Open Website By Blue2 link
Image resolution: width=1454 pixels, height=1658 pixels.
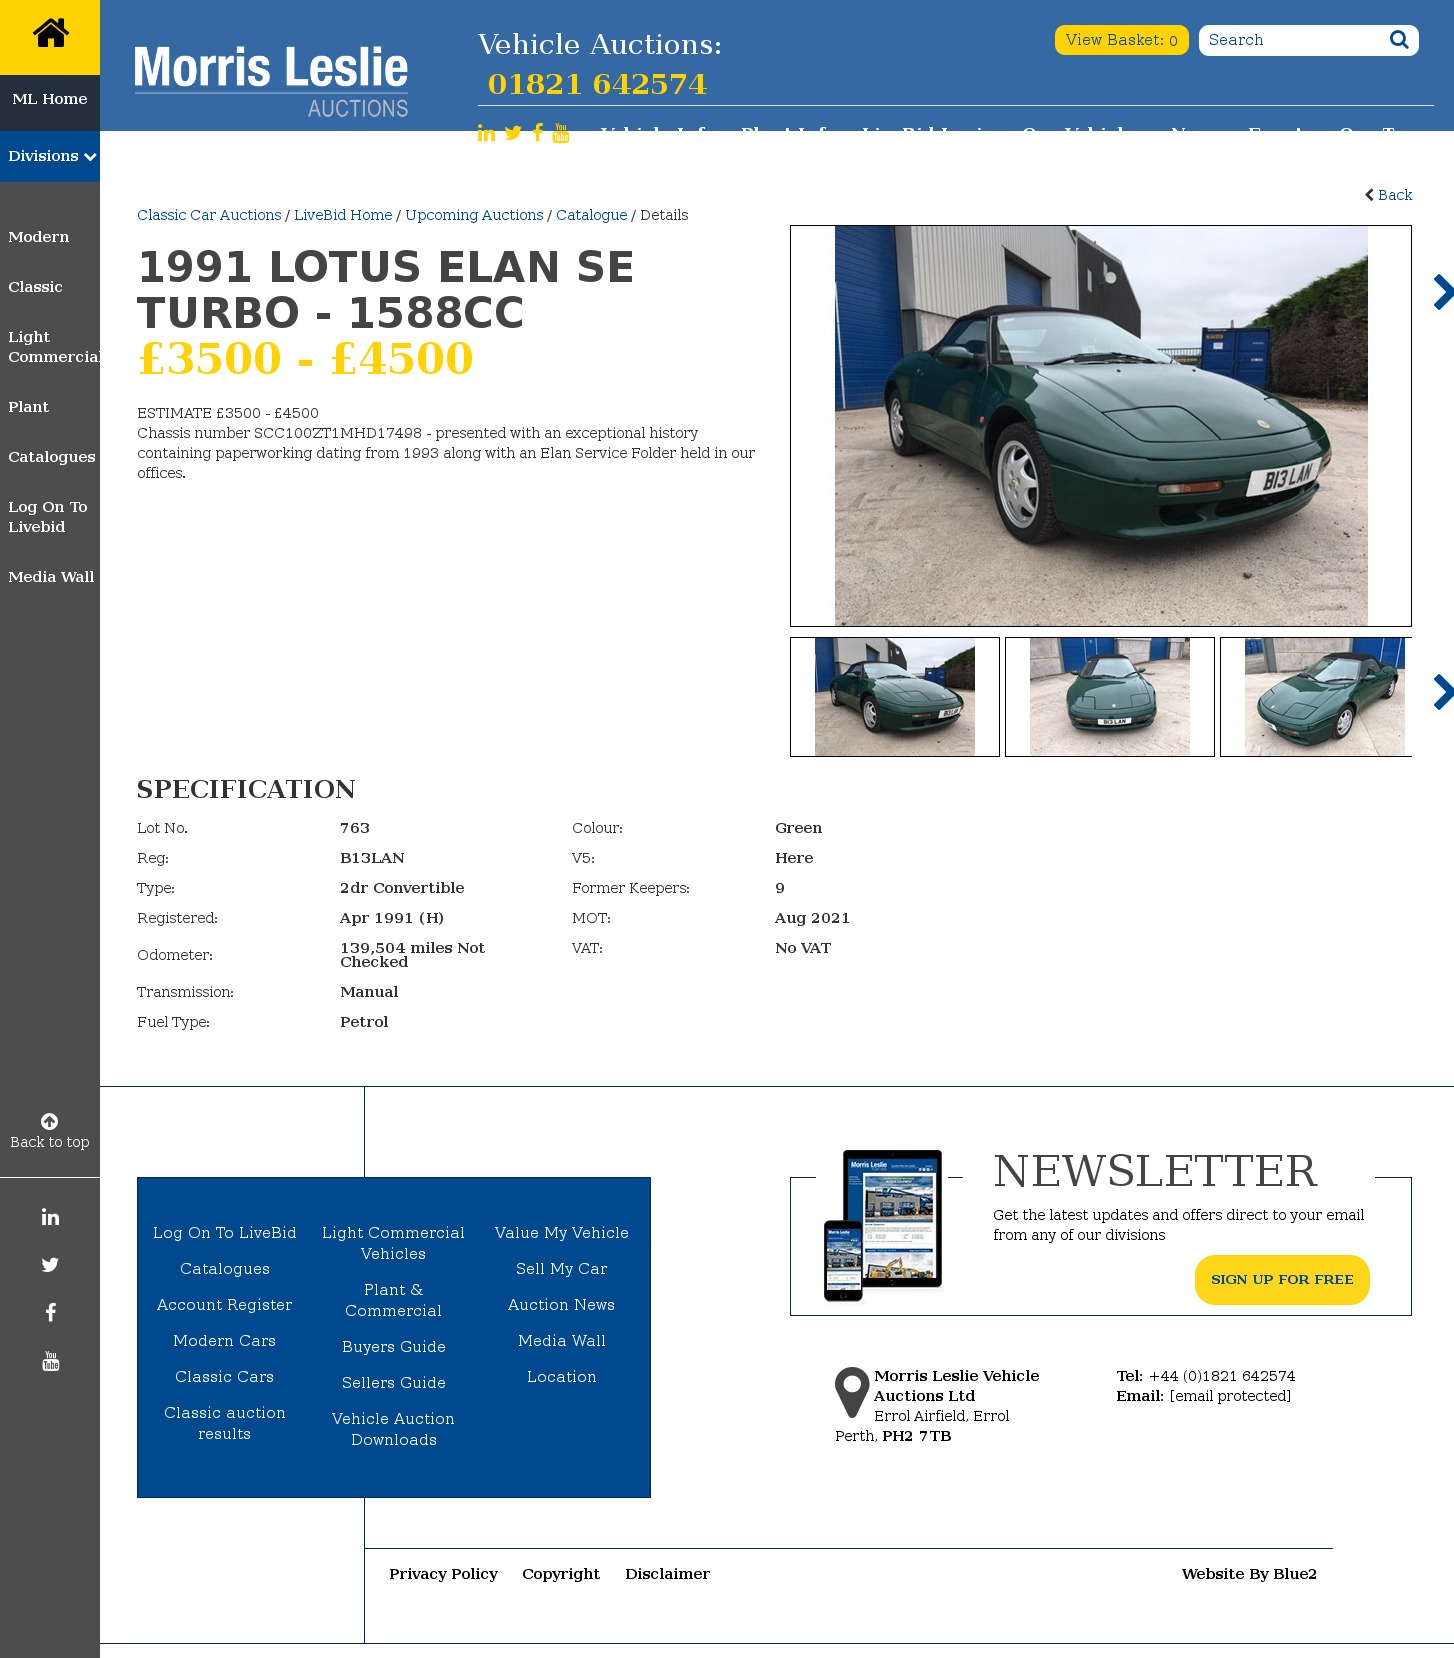tap(1249, 1574)
